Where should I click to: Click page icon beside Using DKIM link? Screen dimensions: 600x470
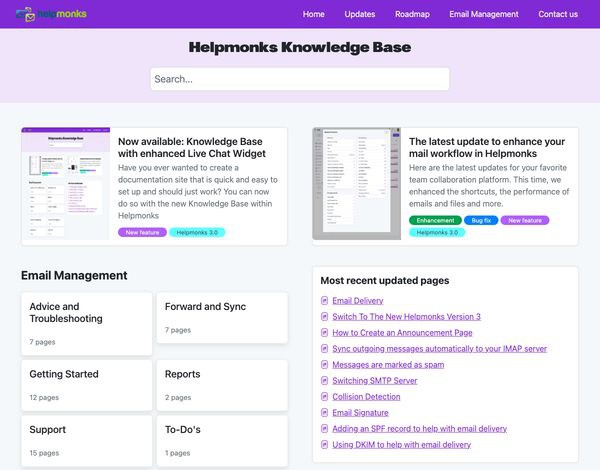324,445
